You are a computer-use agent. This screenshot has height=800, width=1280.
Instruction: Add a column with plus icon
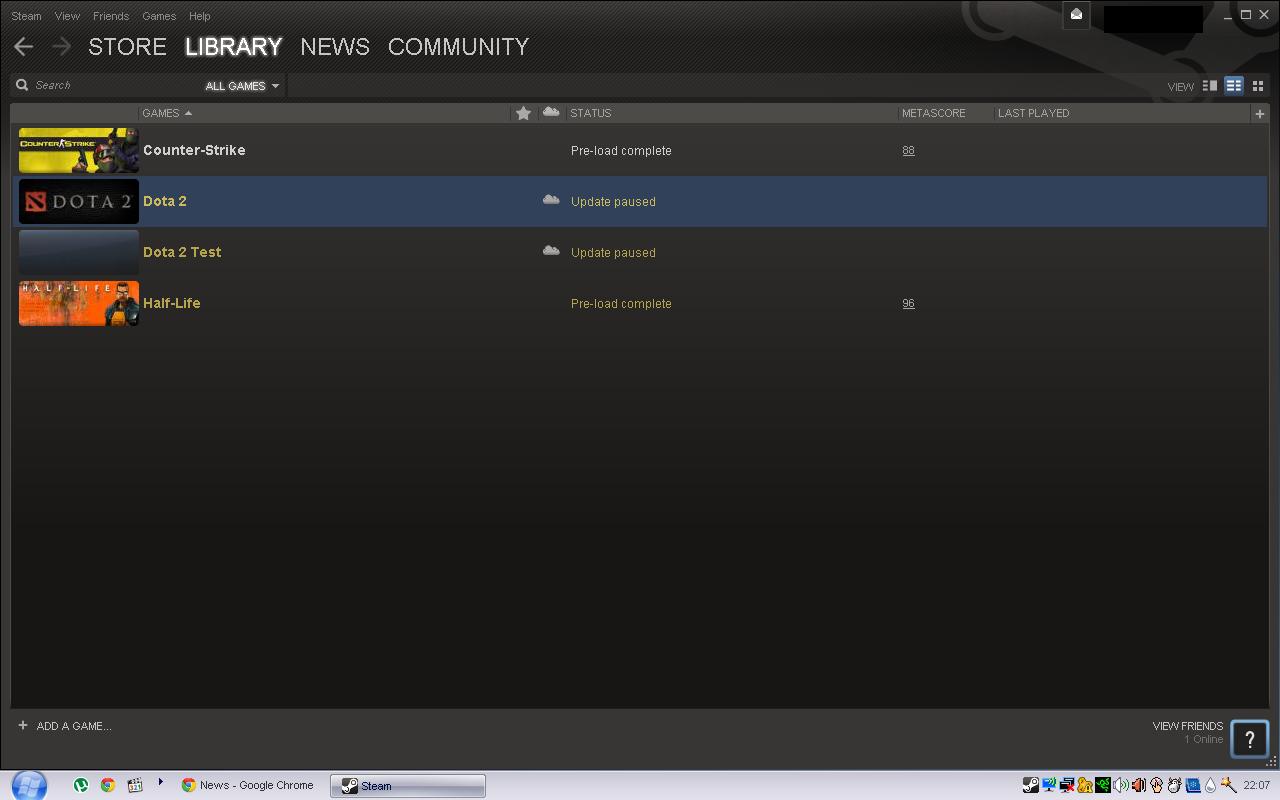click(x=1259, y=113)
